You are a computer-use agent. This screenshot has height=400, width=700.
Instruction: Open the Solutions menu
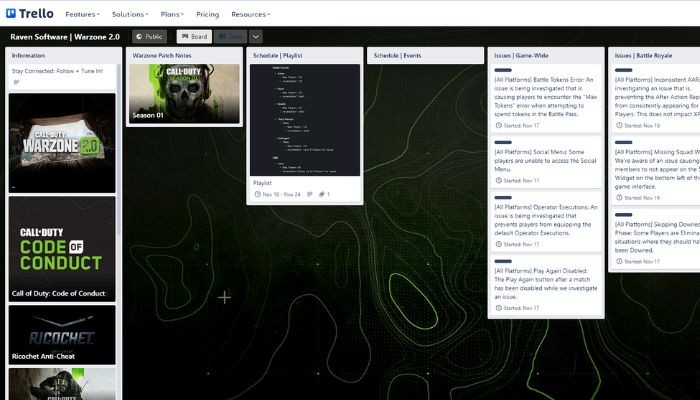[x=130, y=14]
